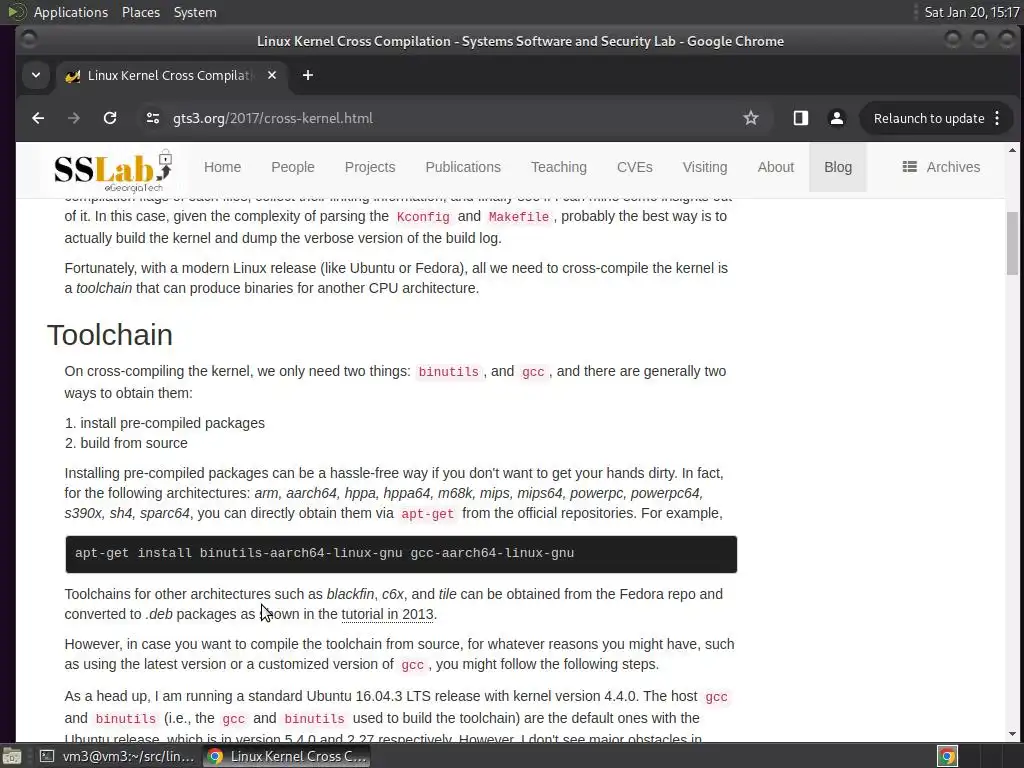Viewport: 1024px width, 768px height.
Task: Open the Publications page
Action: tap(463, 167)
